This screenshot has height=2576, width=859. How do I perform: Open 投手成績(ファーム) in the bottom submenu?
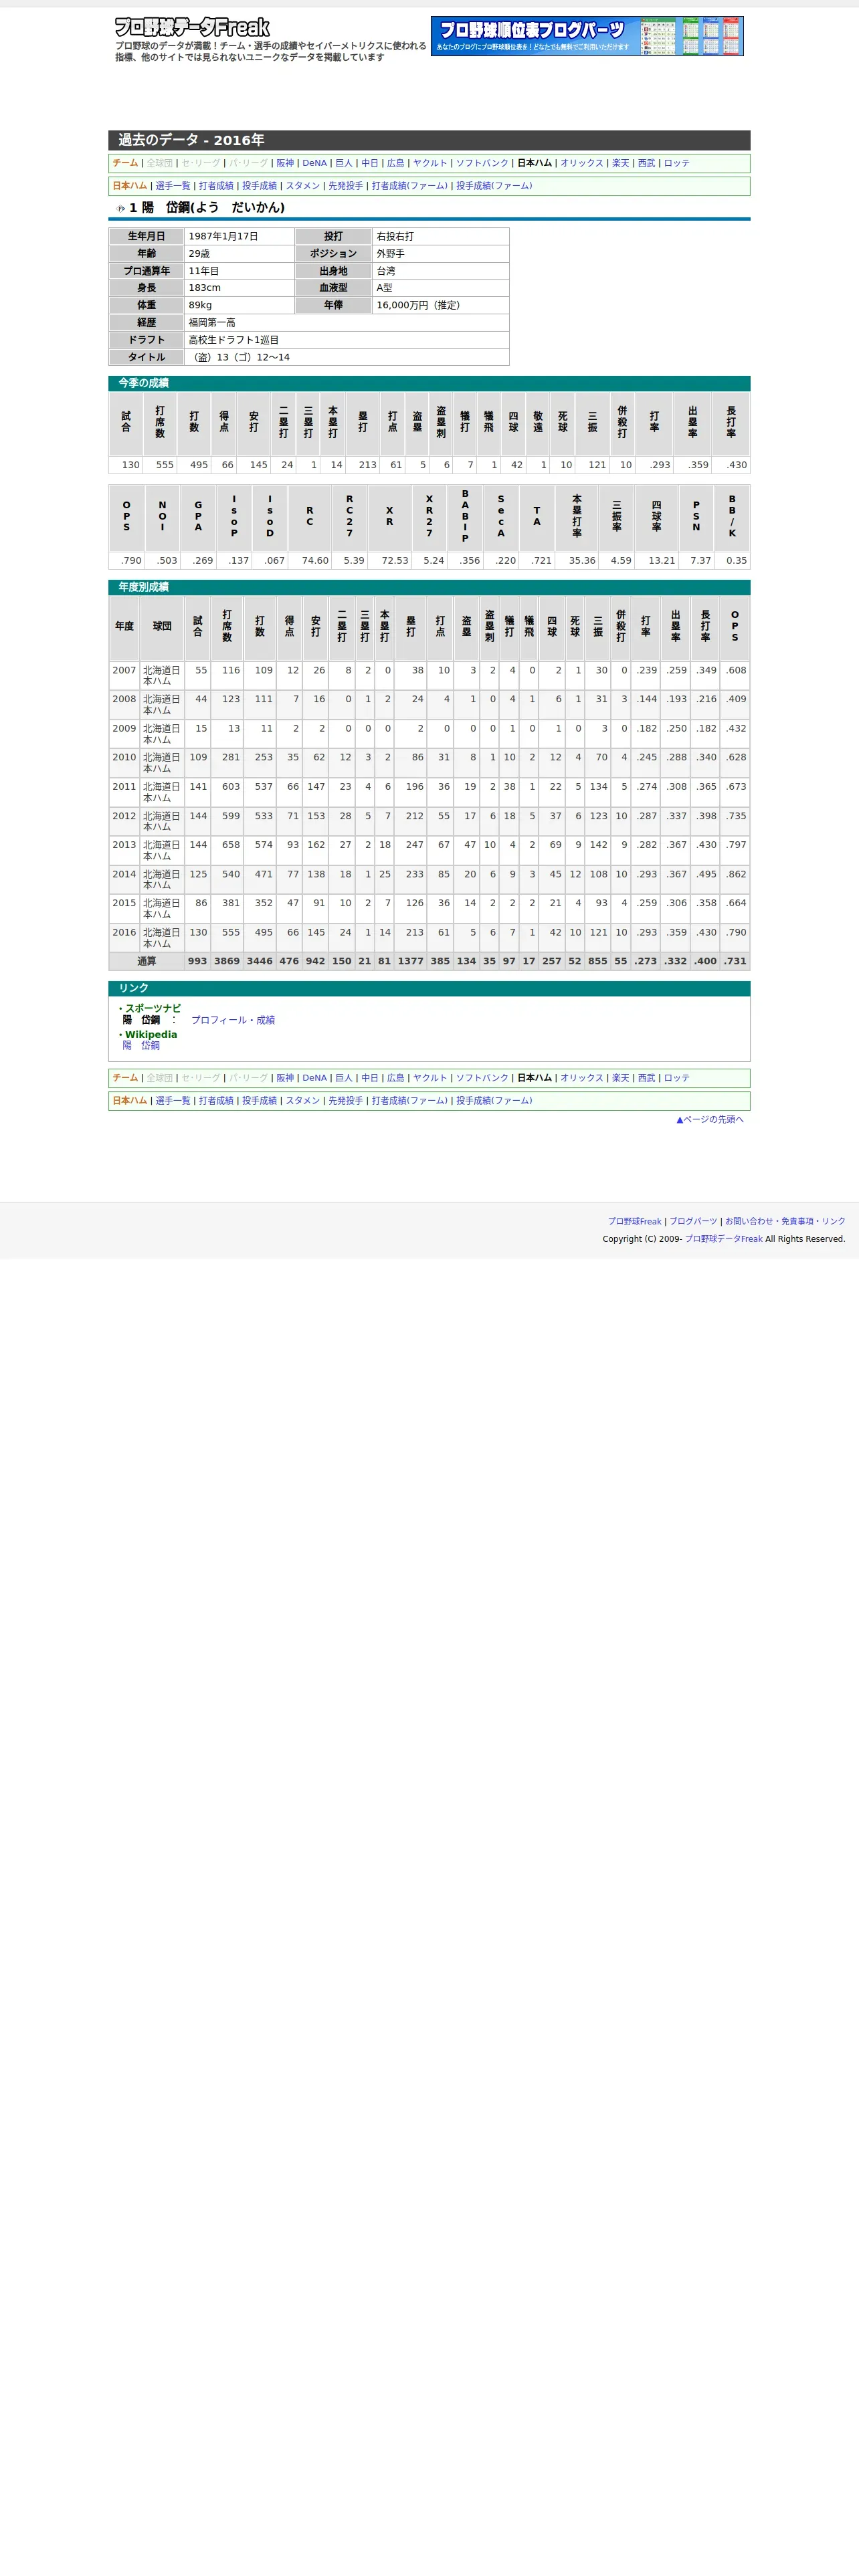tap(494, 1101)
